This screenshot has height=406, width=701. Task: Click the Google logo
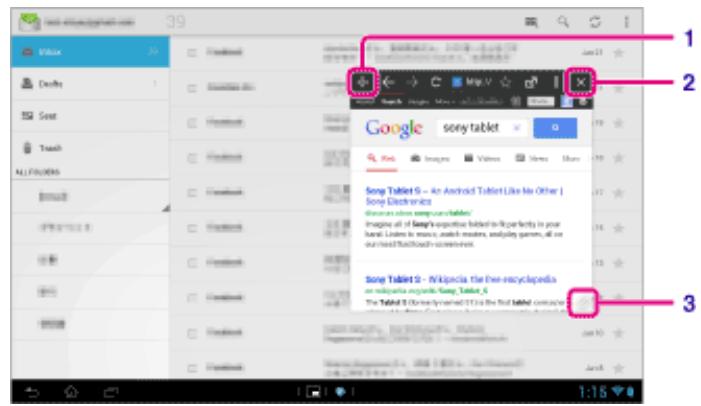point(393,129)
